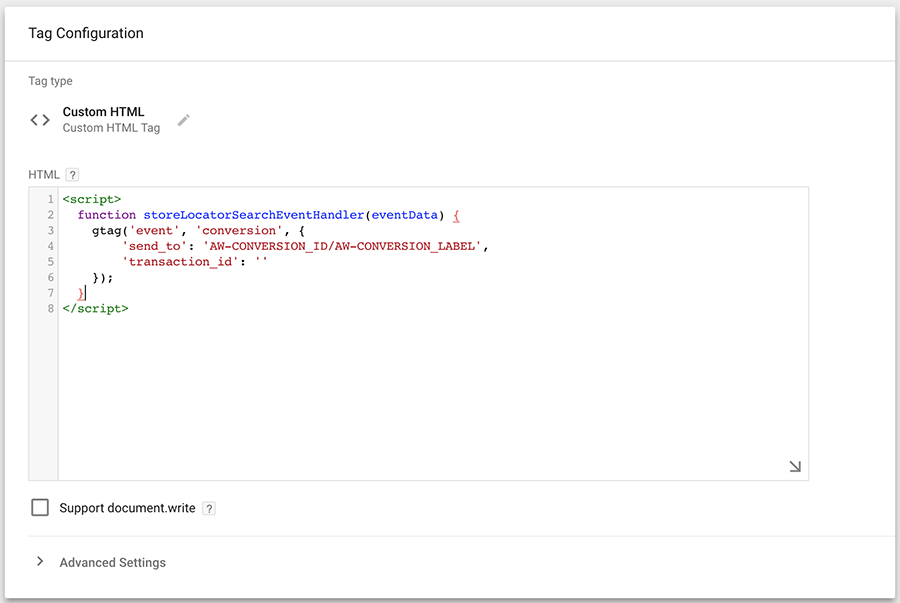Enable Support document.write checkbox
Image resolution: width=900 pixels, height=603 pixels.
point(40,507)
